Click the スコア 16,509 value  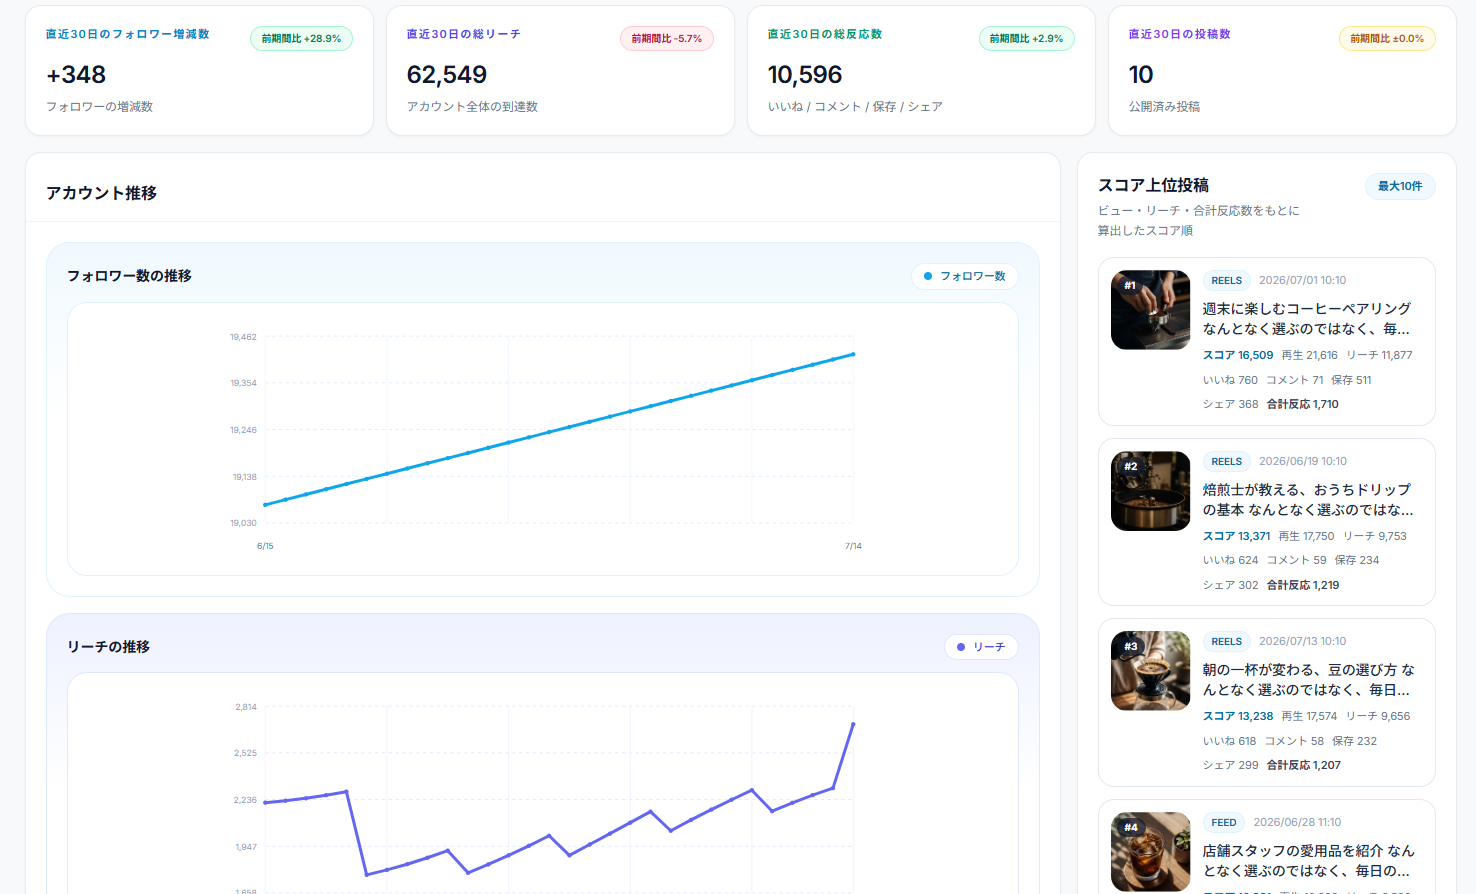point(1238,355)
